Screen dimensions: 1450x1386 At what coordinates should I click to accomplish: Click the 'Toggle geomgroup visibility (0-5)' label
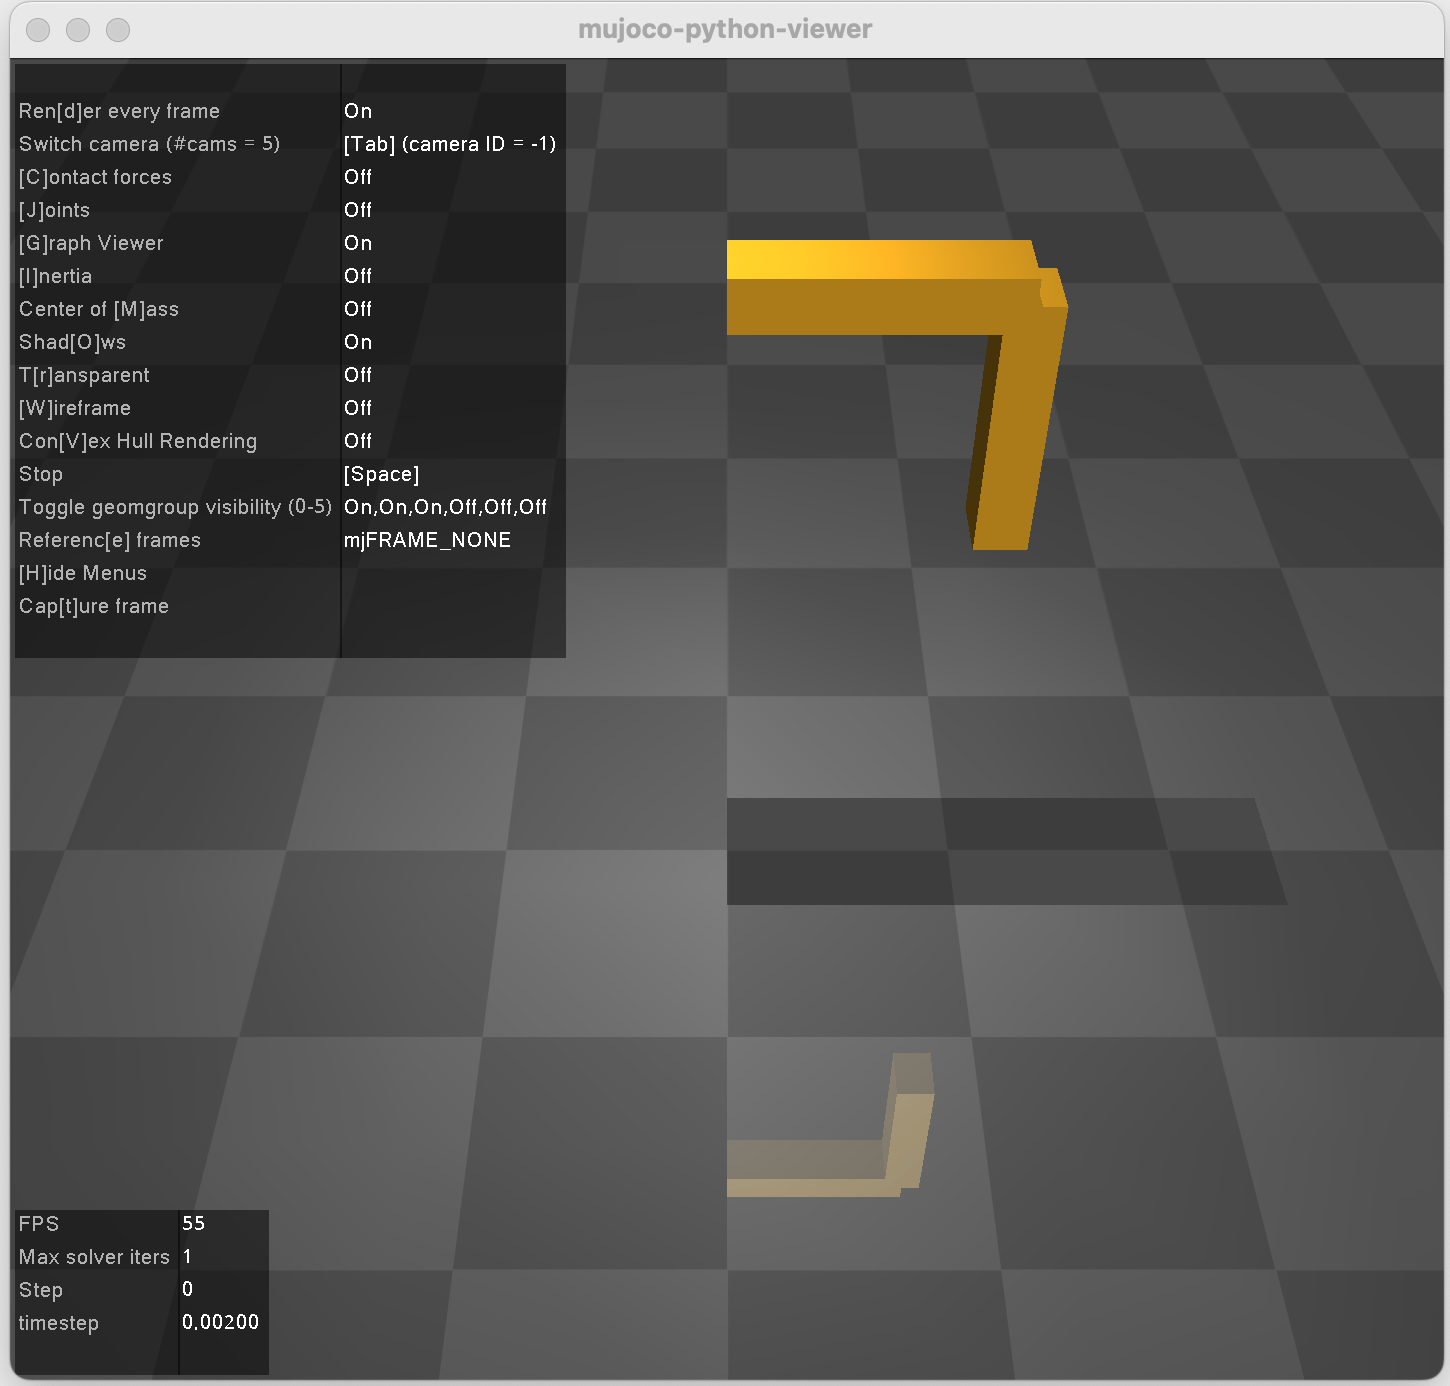tap(175, 507)
